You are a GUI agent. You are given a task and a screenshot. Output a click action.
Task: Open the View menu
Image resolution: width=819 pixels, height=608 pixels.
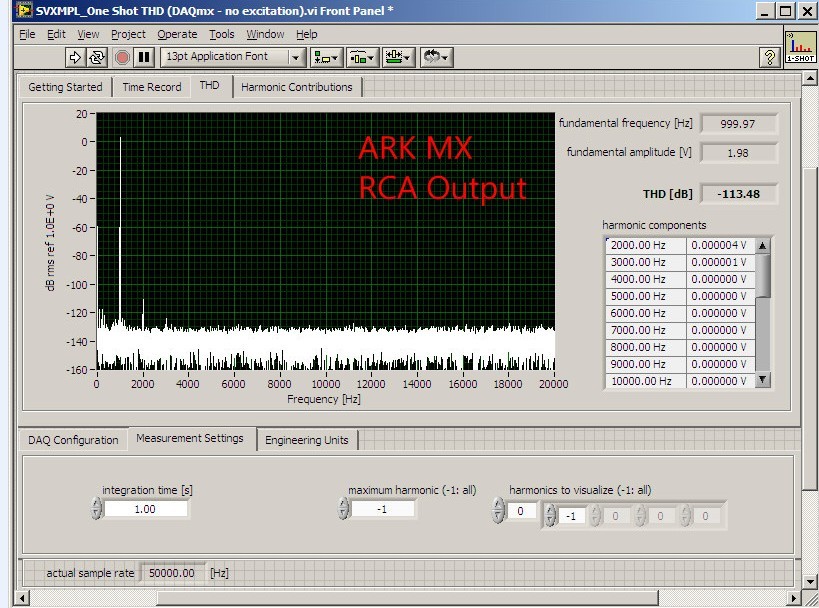88,34
